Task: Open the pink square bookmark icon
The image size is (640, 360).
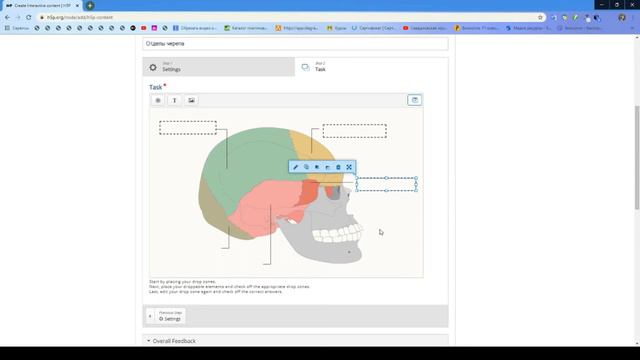Action: point(154,28)
